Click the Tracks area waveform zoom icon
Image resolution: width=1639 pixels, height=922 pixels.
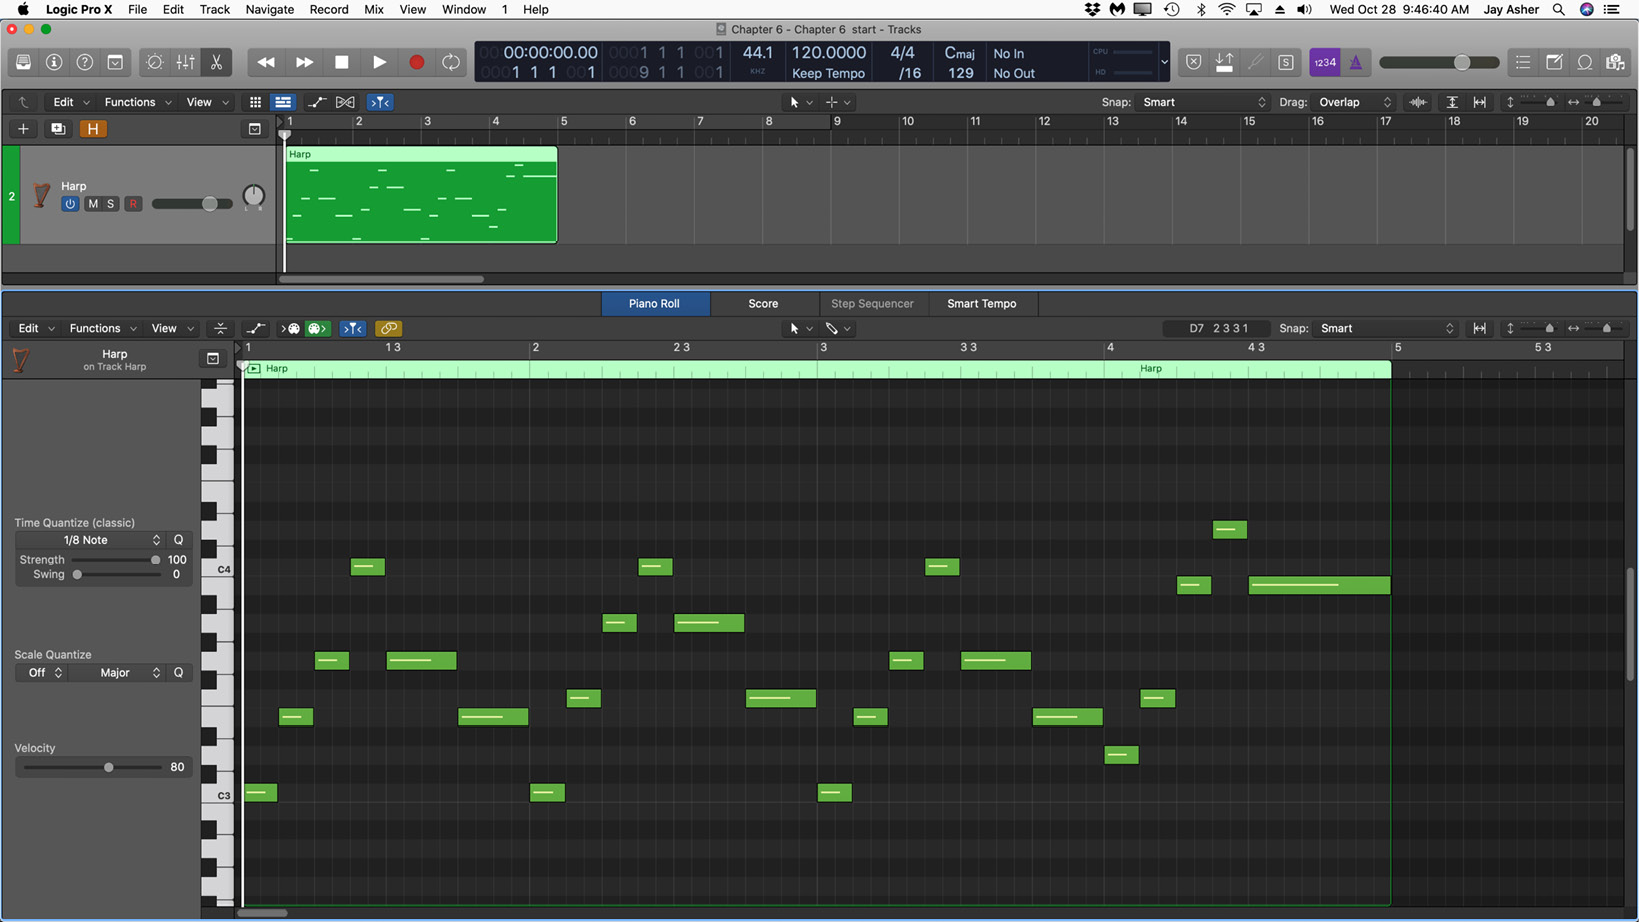click(1418, 102)
